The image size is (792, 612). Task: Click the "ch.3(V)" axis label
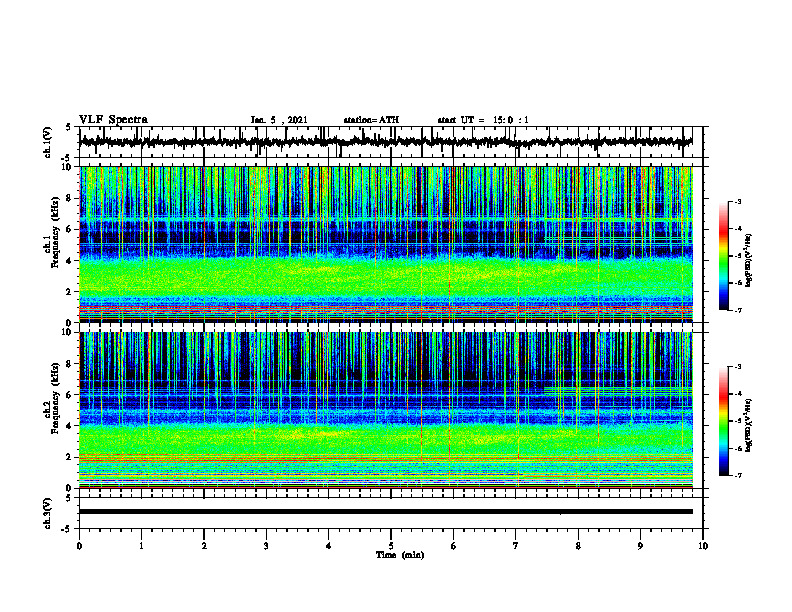48,514
